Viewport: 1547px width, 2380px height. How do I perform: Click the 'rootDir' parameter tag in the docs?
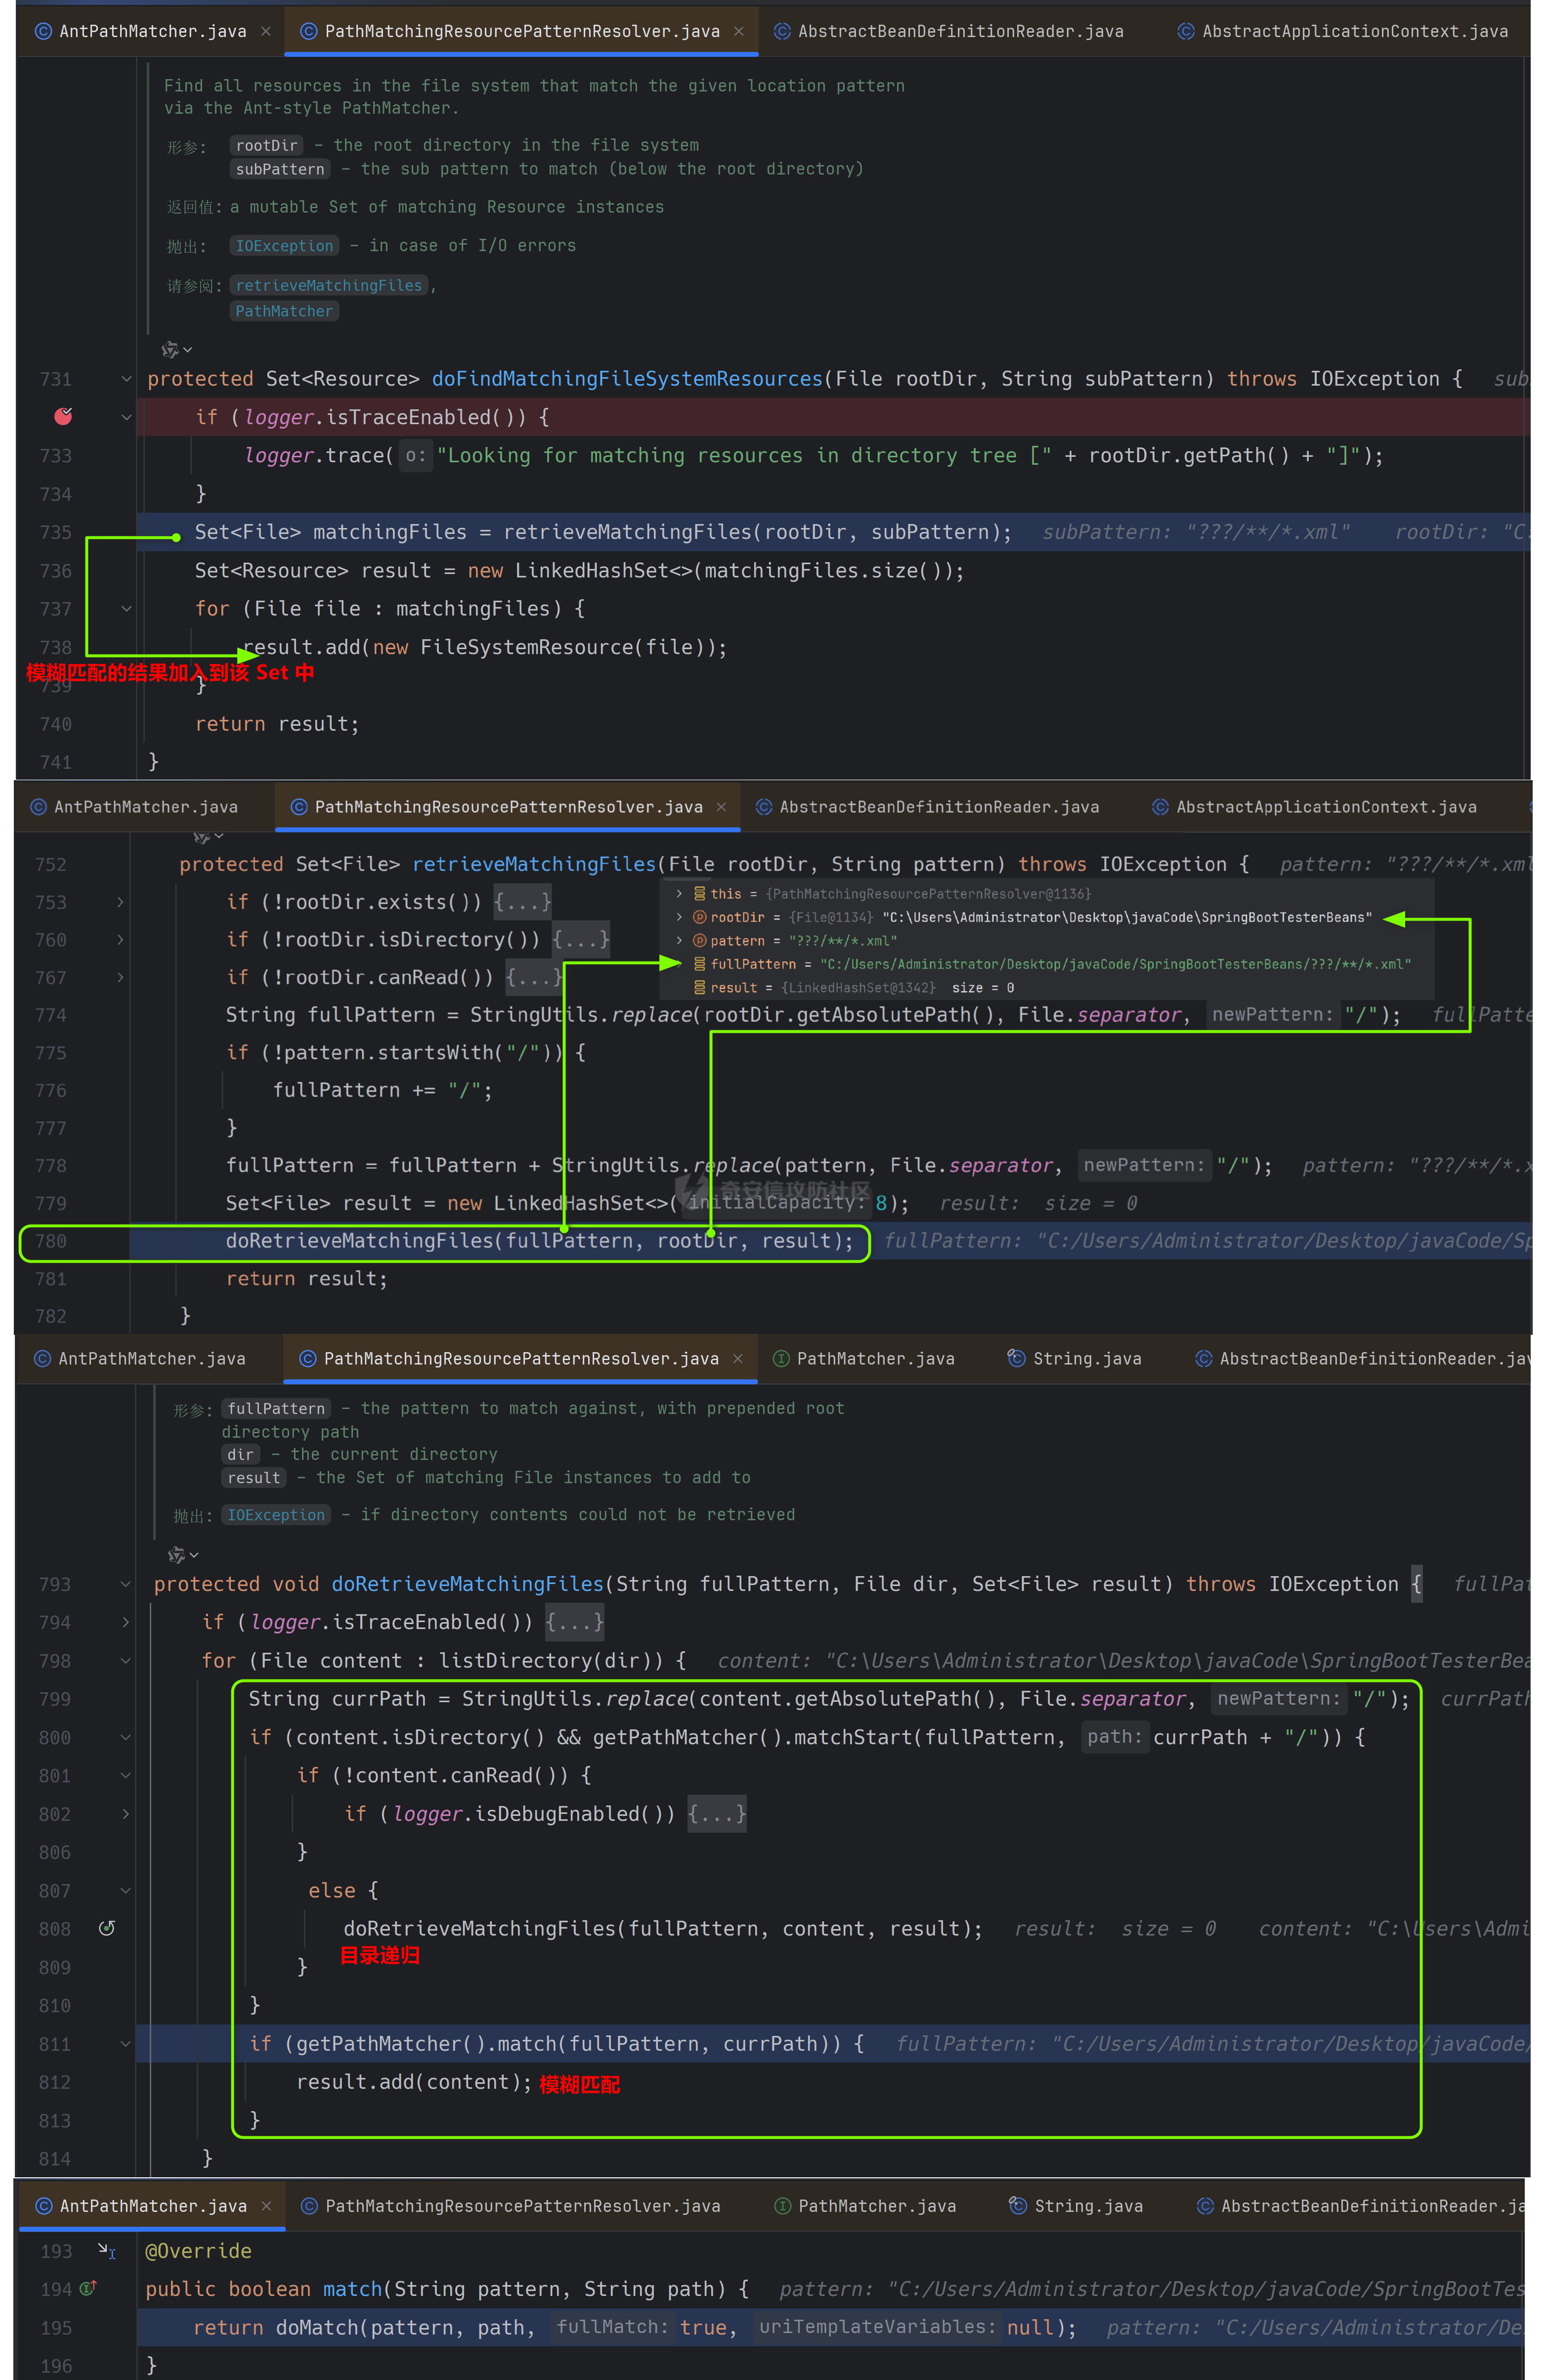pyautogui.click(x=266, y=145)
